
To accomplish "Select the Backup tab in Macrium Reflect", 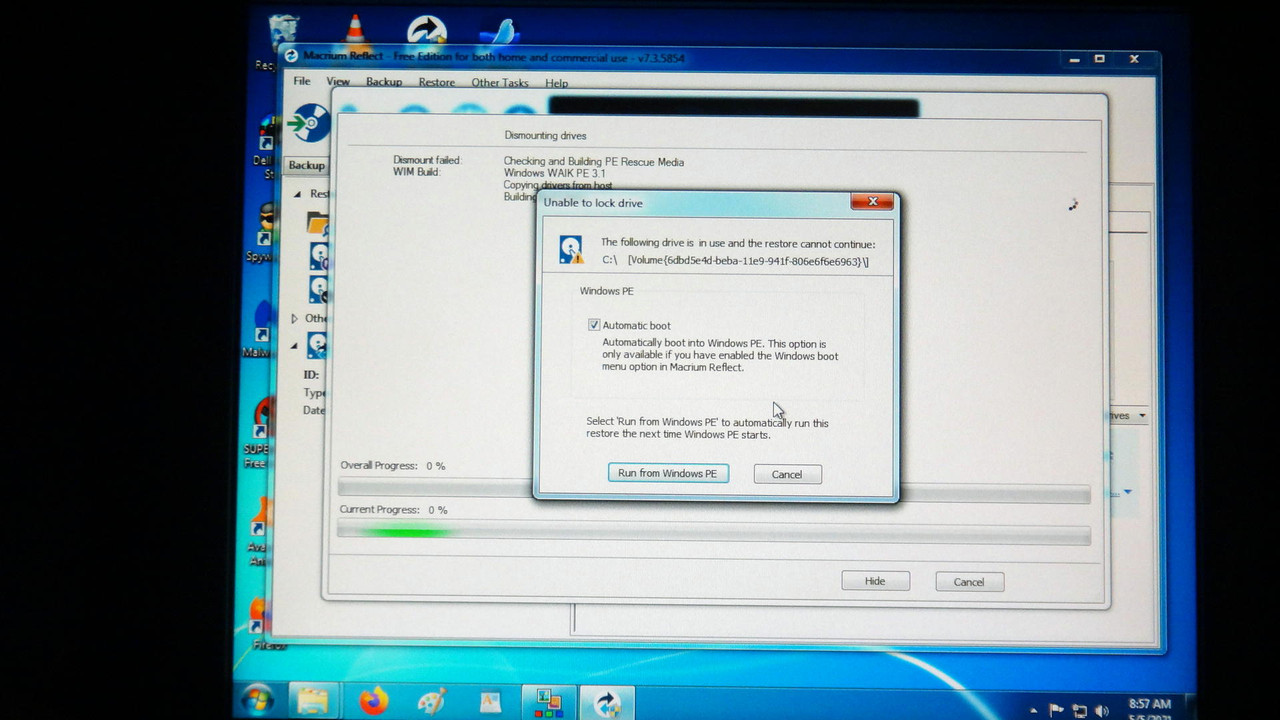I will pos(306,165).
